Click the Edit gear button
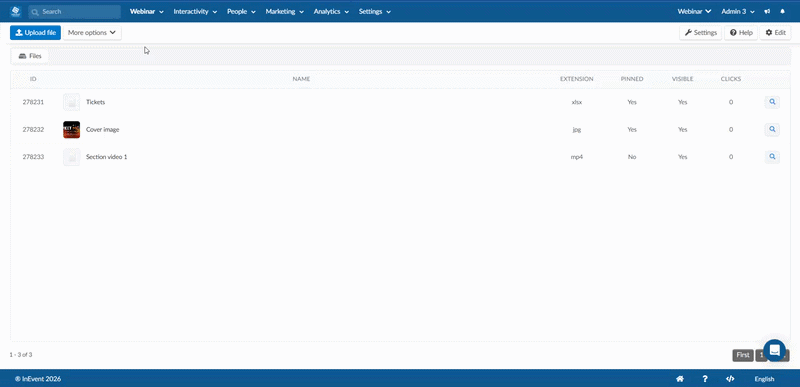Screen dimensions: 800x387 776,33
